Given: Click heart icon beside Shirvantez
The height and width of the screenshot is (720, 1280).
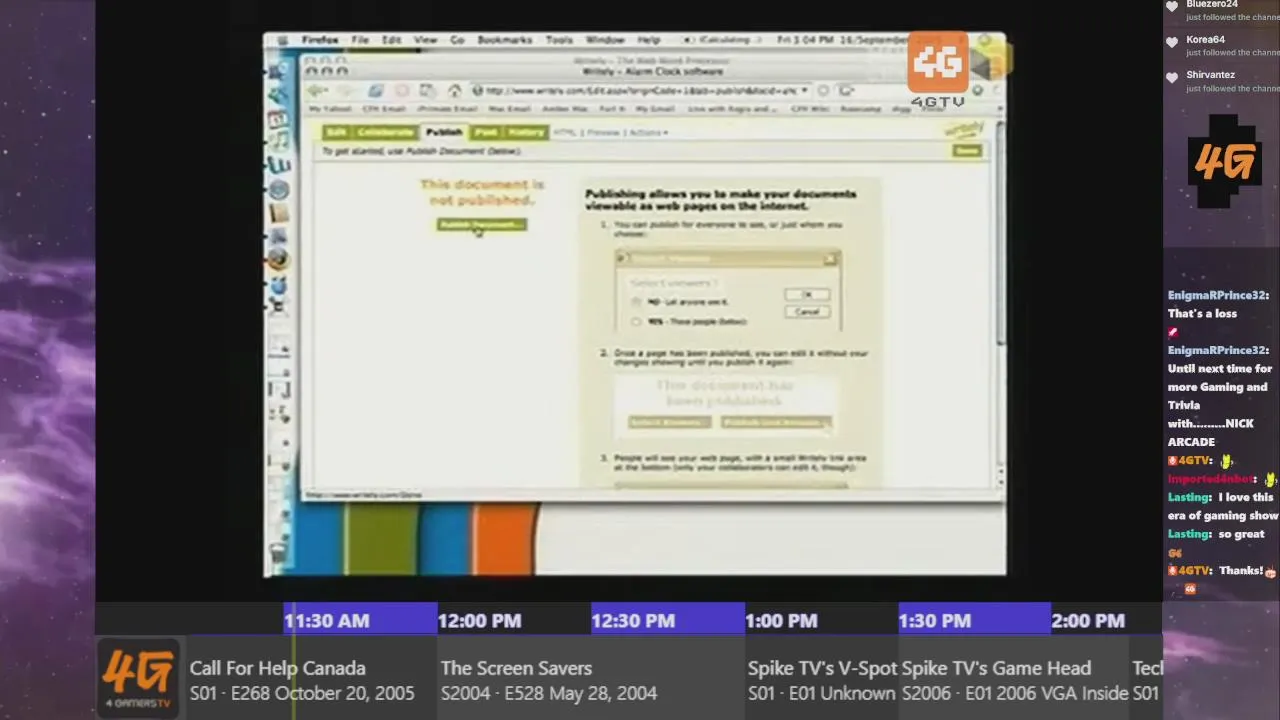Looking at the screenshot, I should click(1172, 77).
